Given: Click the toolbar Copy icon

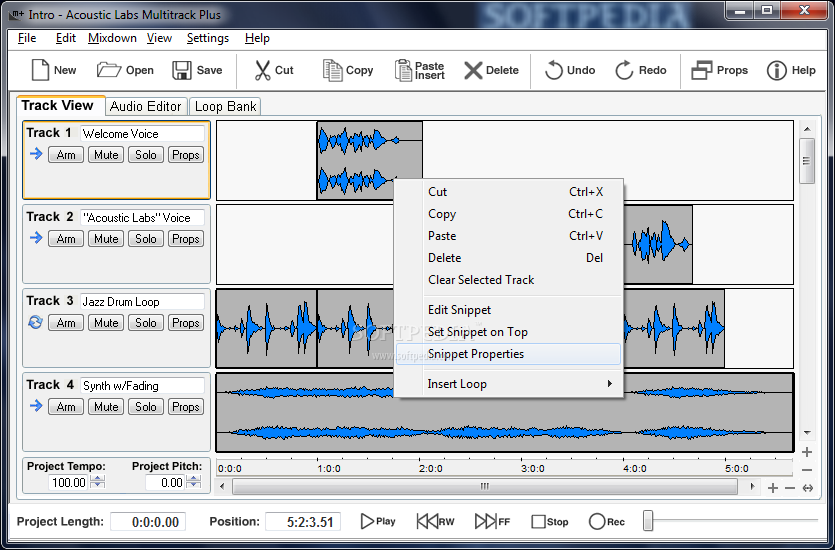Looking at the screenshot, I should tap(332, 70).
